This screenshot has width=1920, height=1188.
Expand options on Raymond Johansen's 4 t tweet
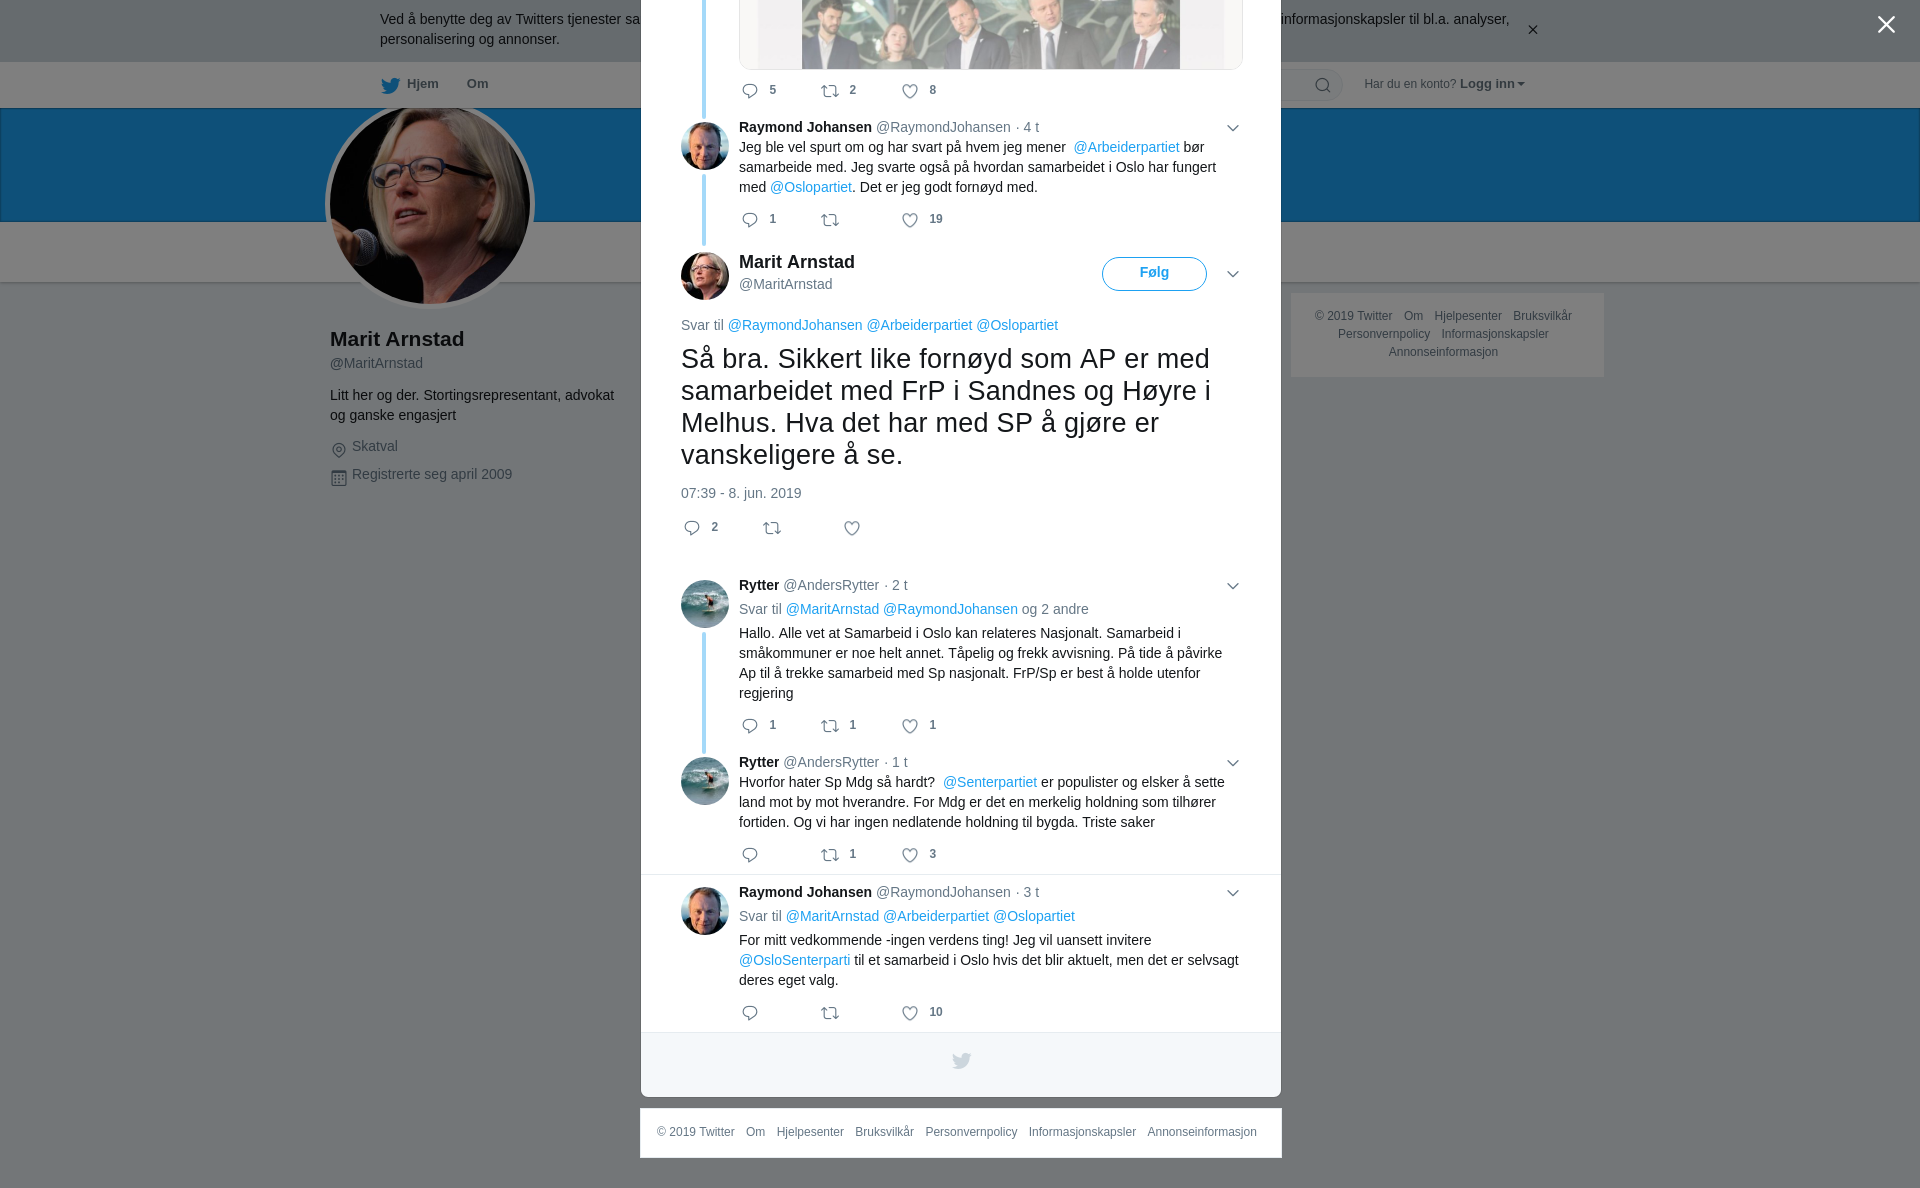tap(1233, 128)
